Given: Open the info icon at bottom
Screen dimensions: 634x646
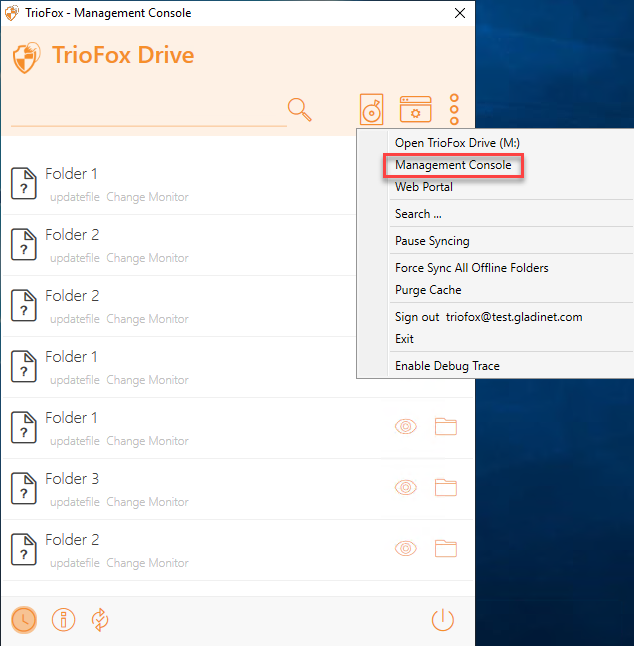Looking at the screenshot, I should (x=63, y=620).
